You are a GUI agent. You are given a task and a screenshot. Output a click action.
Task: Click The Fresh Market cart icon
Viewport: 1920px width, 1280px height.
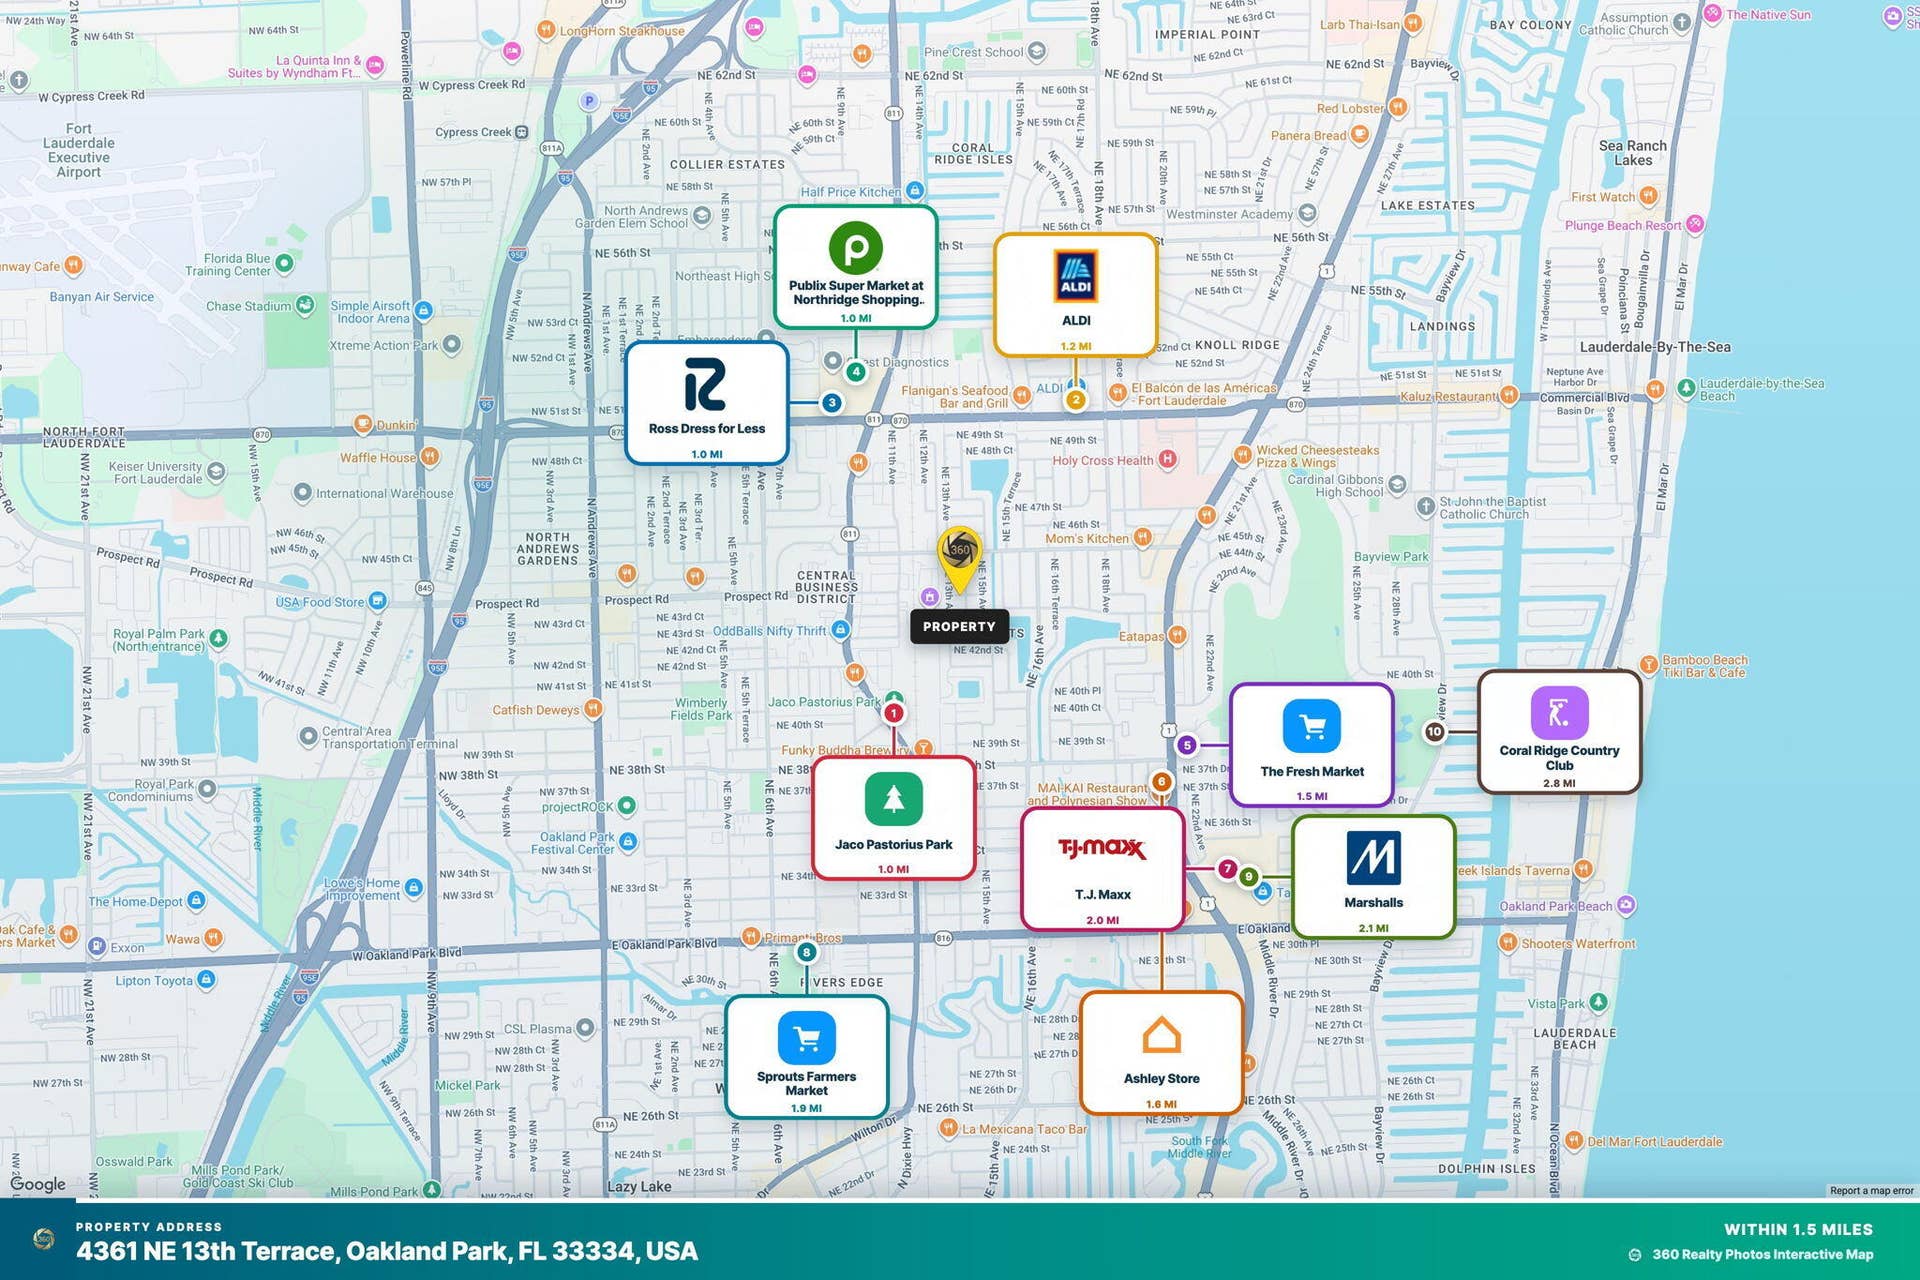click(x=1312, y=726)
